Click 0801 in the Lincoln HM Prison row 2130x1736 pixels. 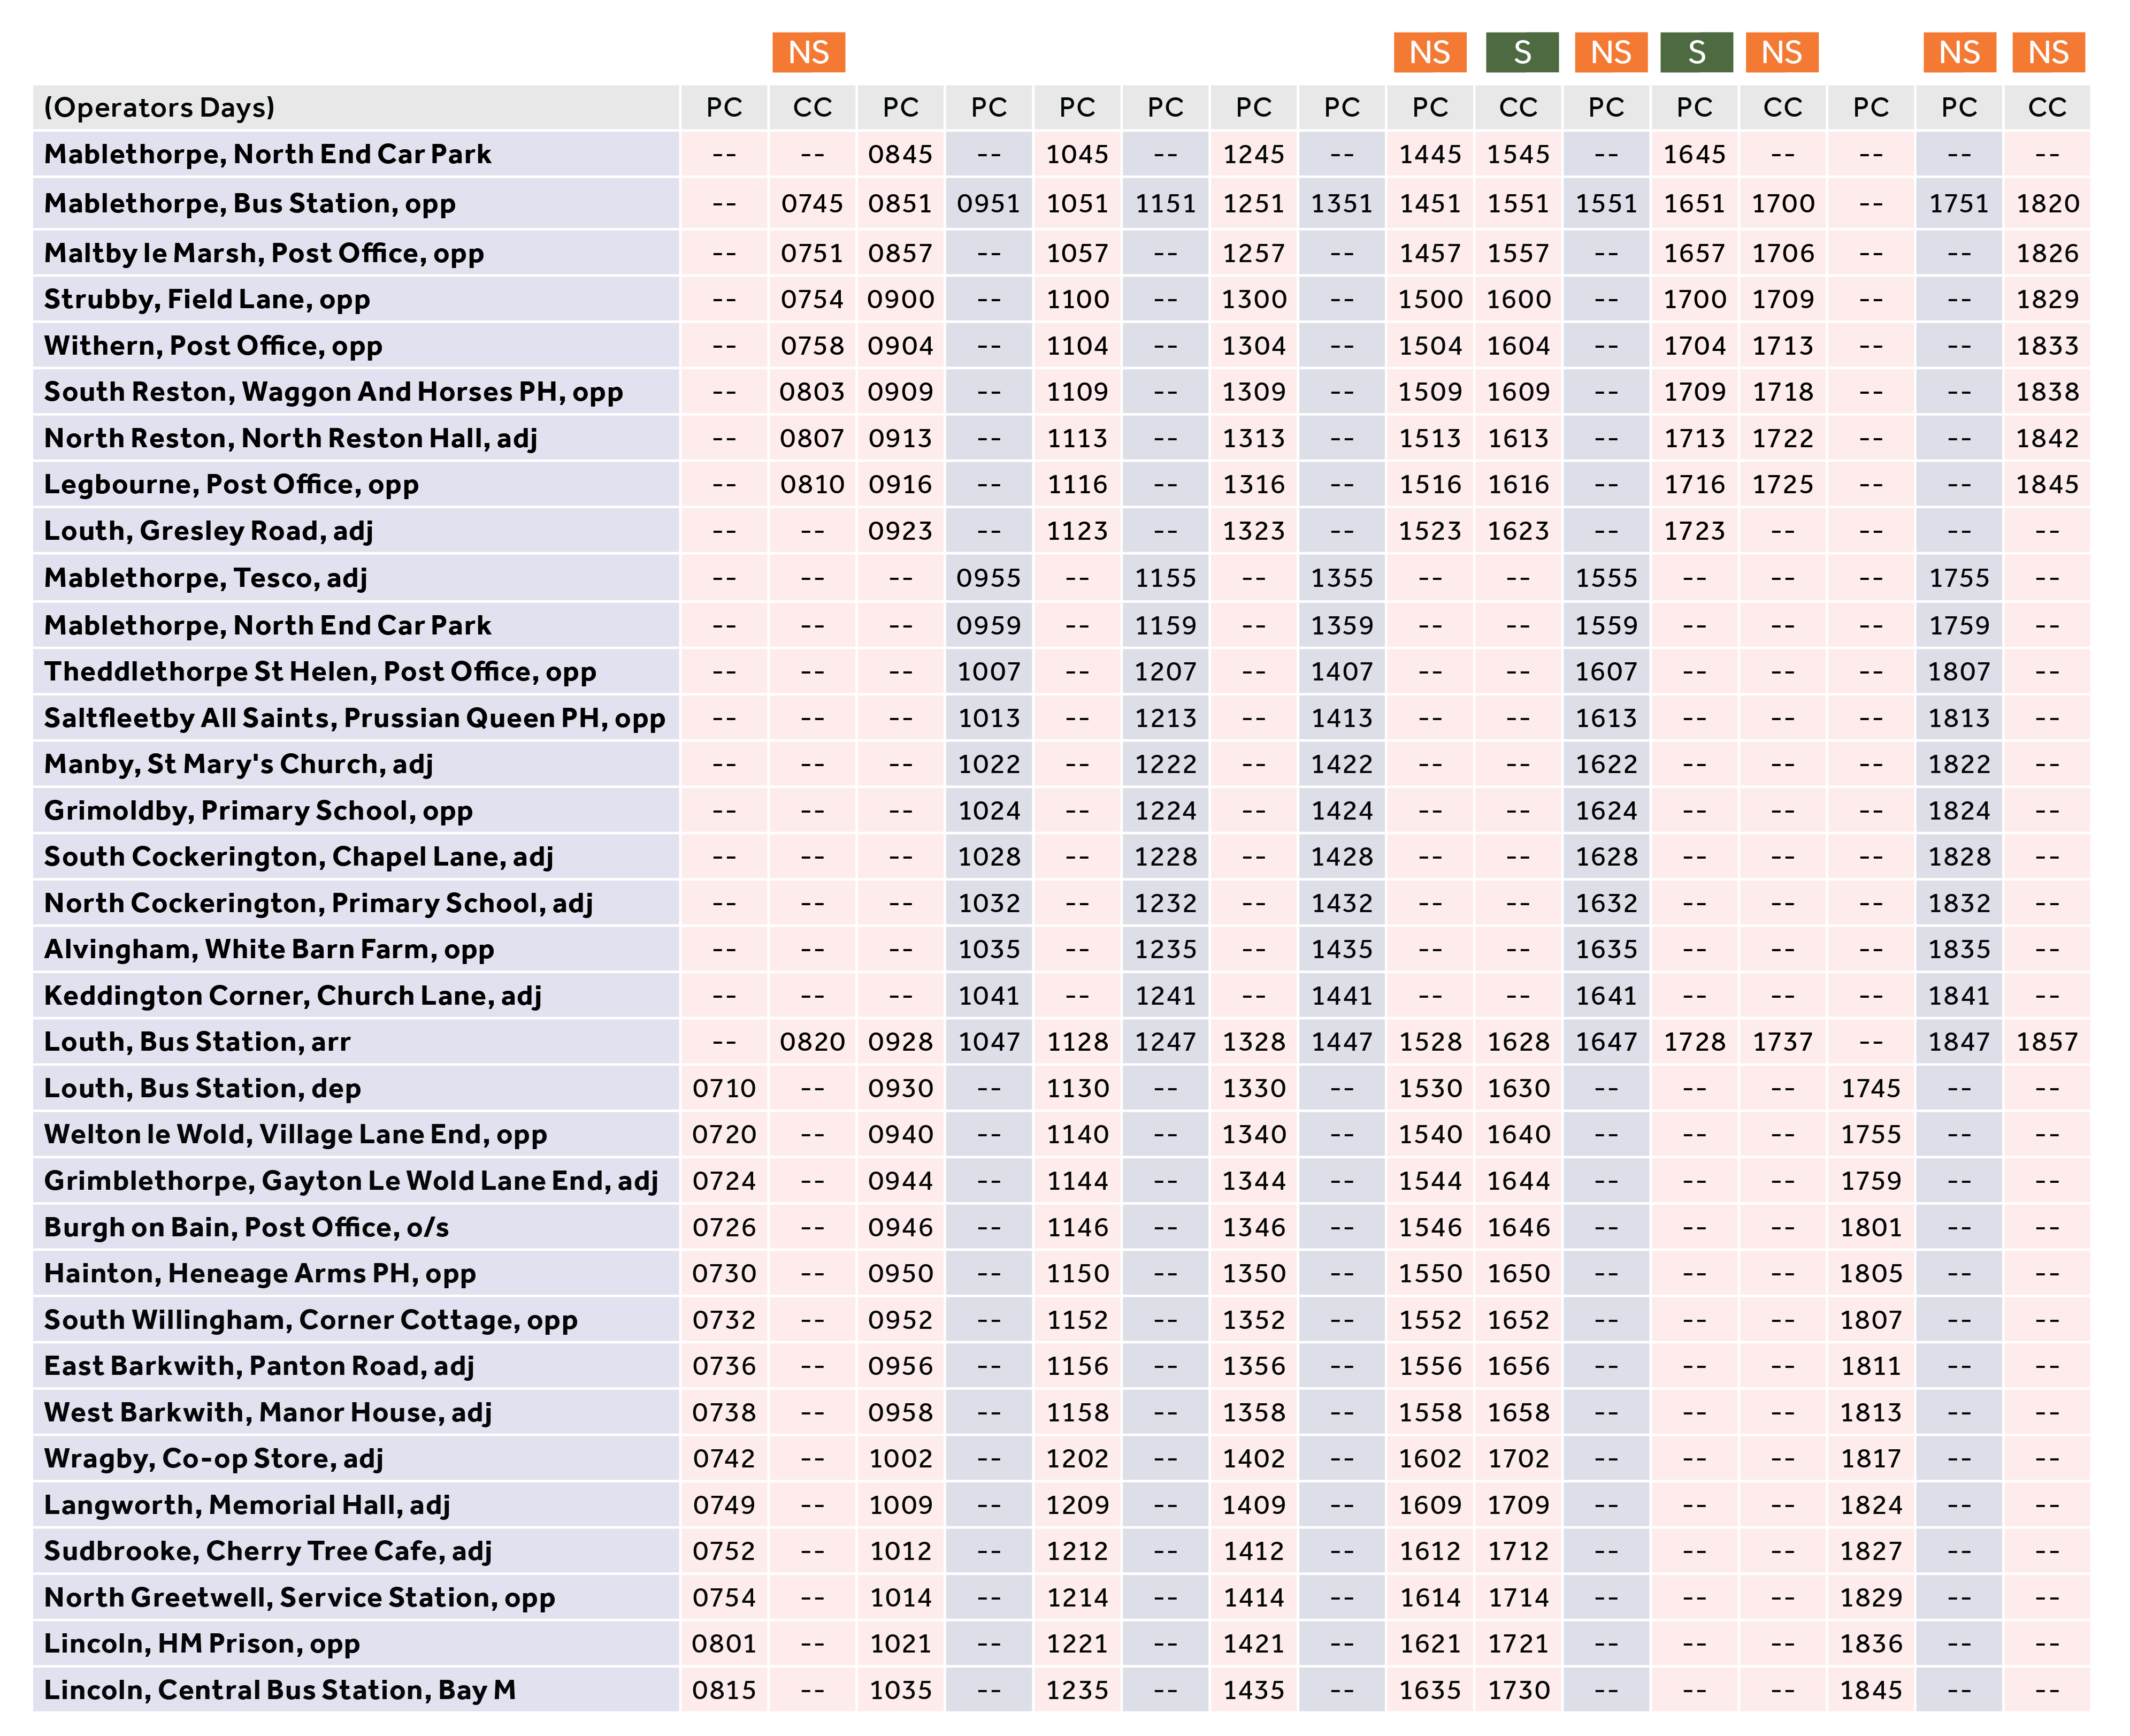724,1644
